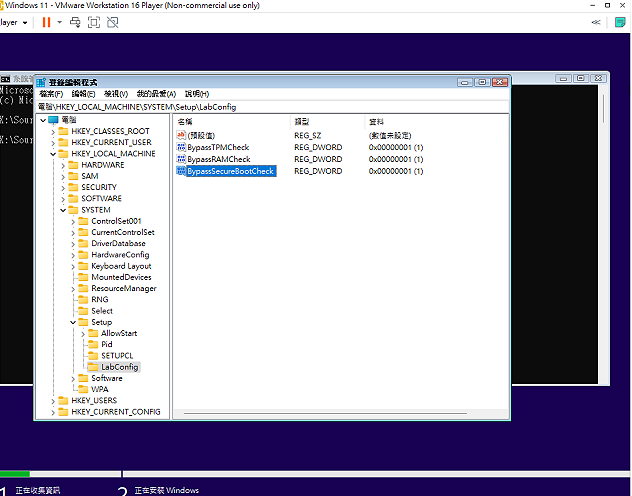Screen dimensions: 632x496
Task: Click the data of BypassTPMCheck row
Action: (x=396, y=147)
